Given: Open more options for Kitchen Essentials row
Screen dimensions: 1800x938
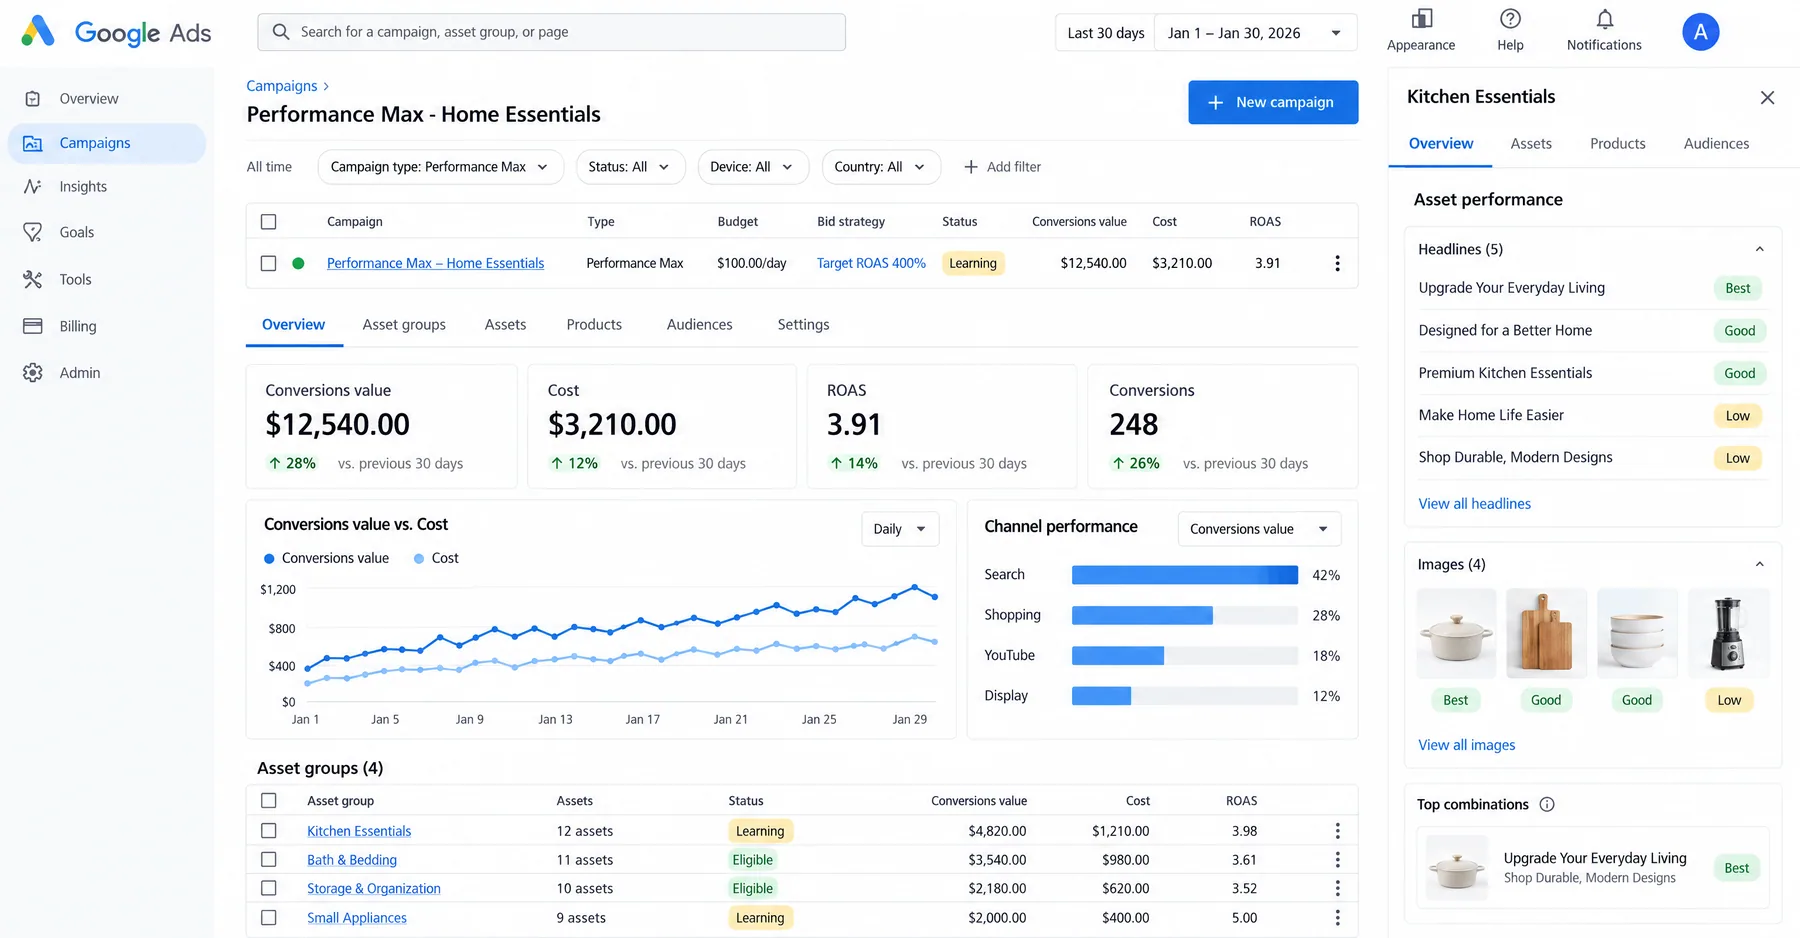Looking at the screenshot, I should click(1337, 831).
